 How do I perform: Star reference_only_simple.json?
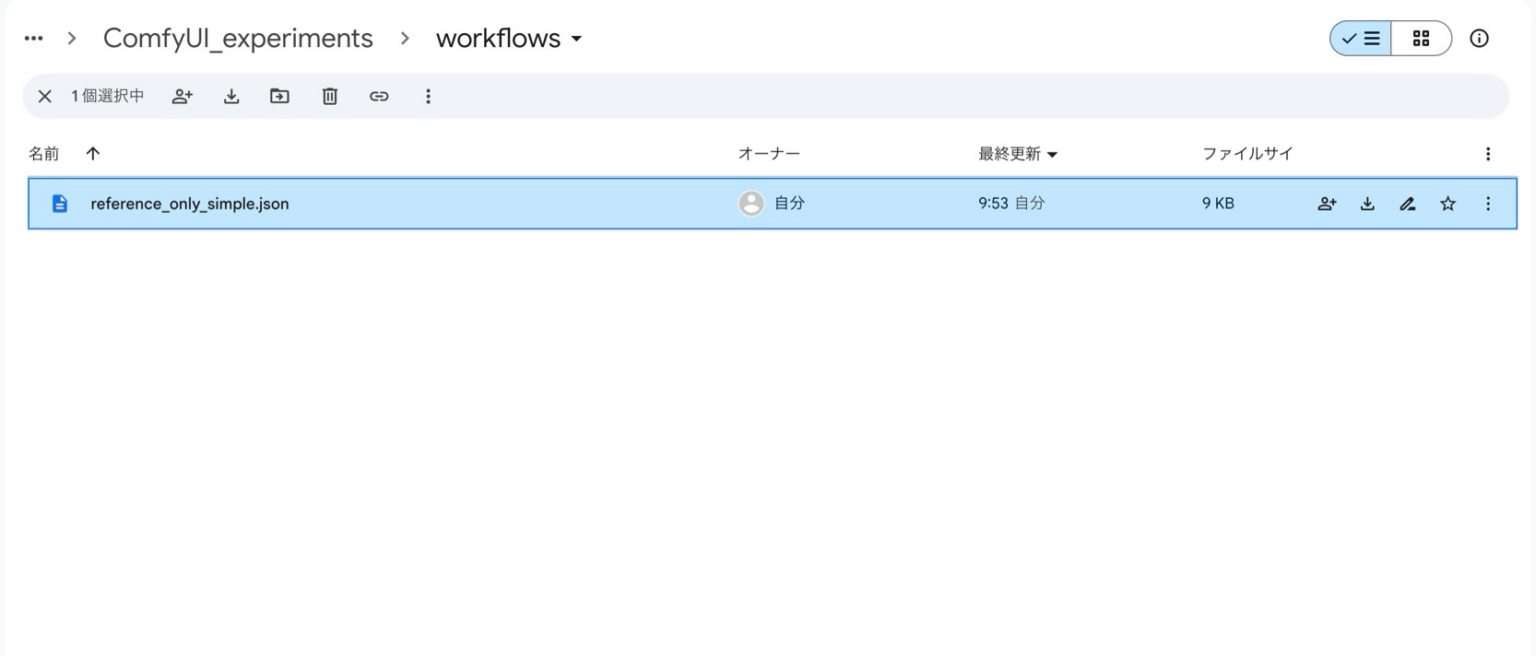pos(1447,203)
